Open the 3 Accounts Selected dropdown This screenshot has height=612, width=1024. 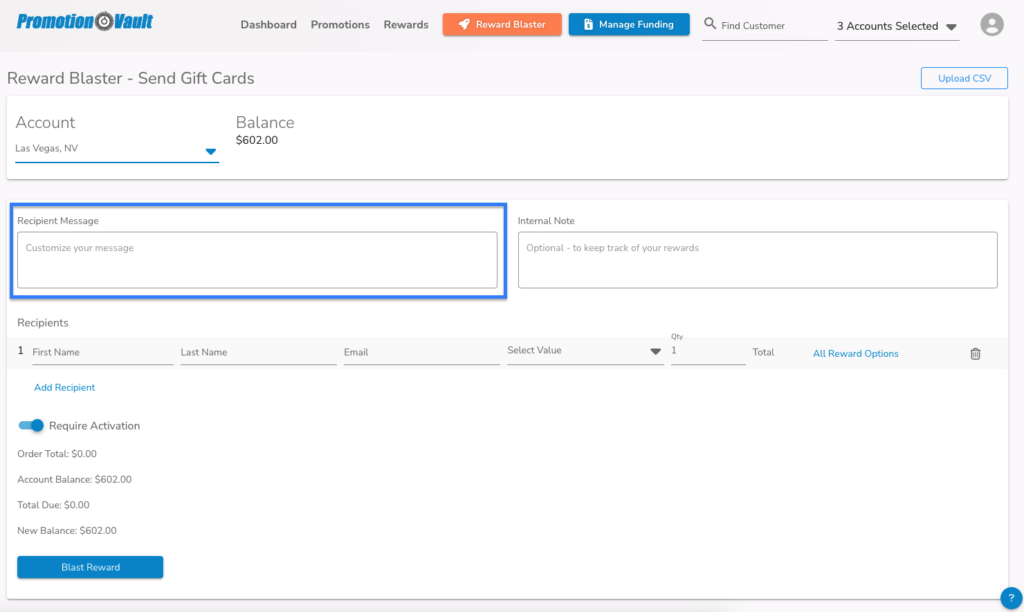pos(897,26)
